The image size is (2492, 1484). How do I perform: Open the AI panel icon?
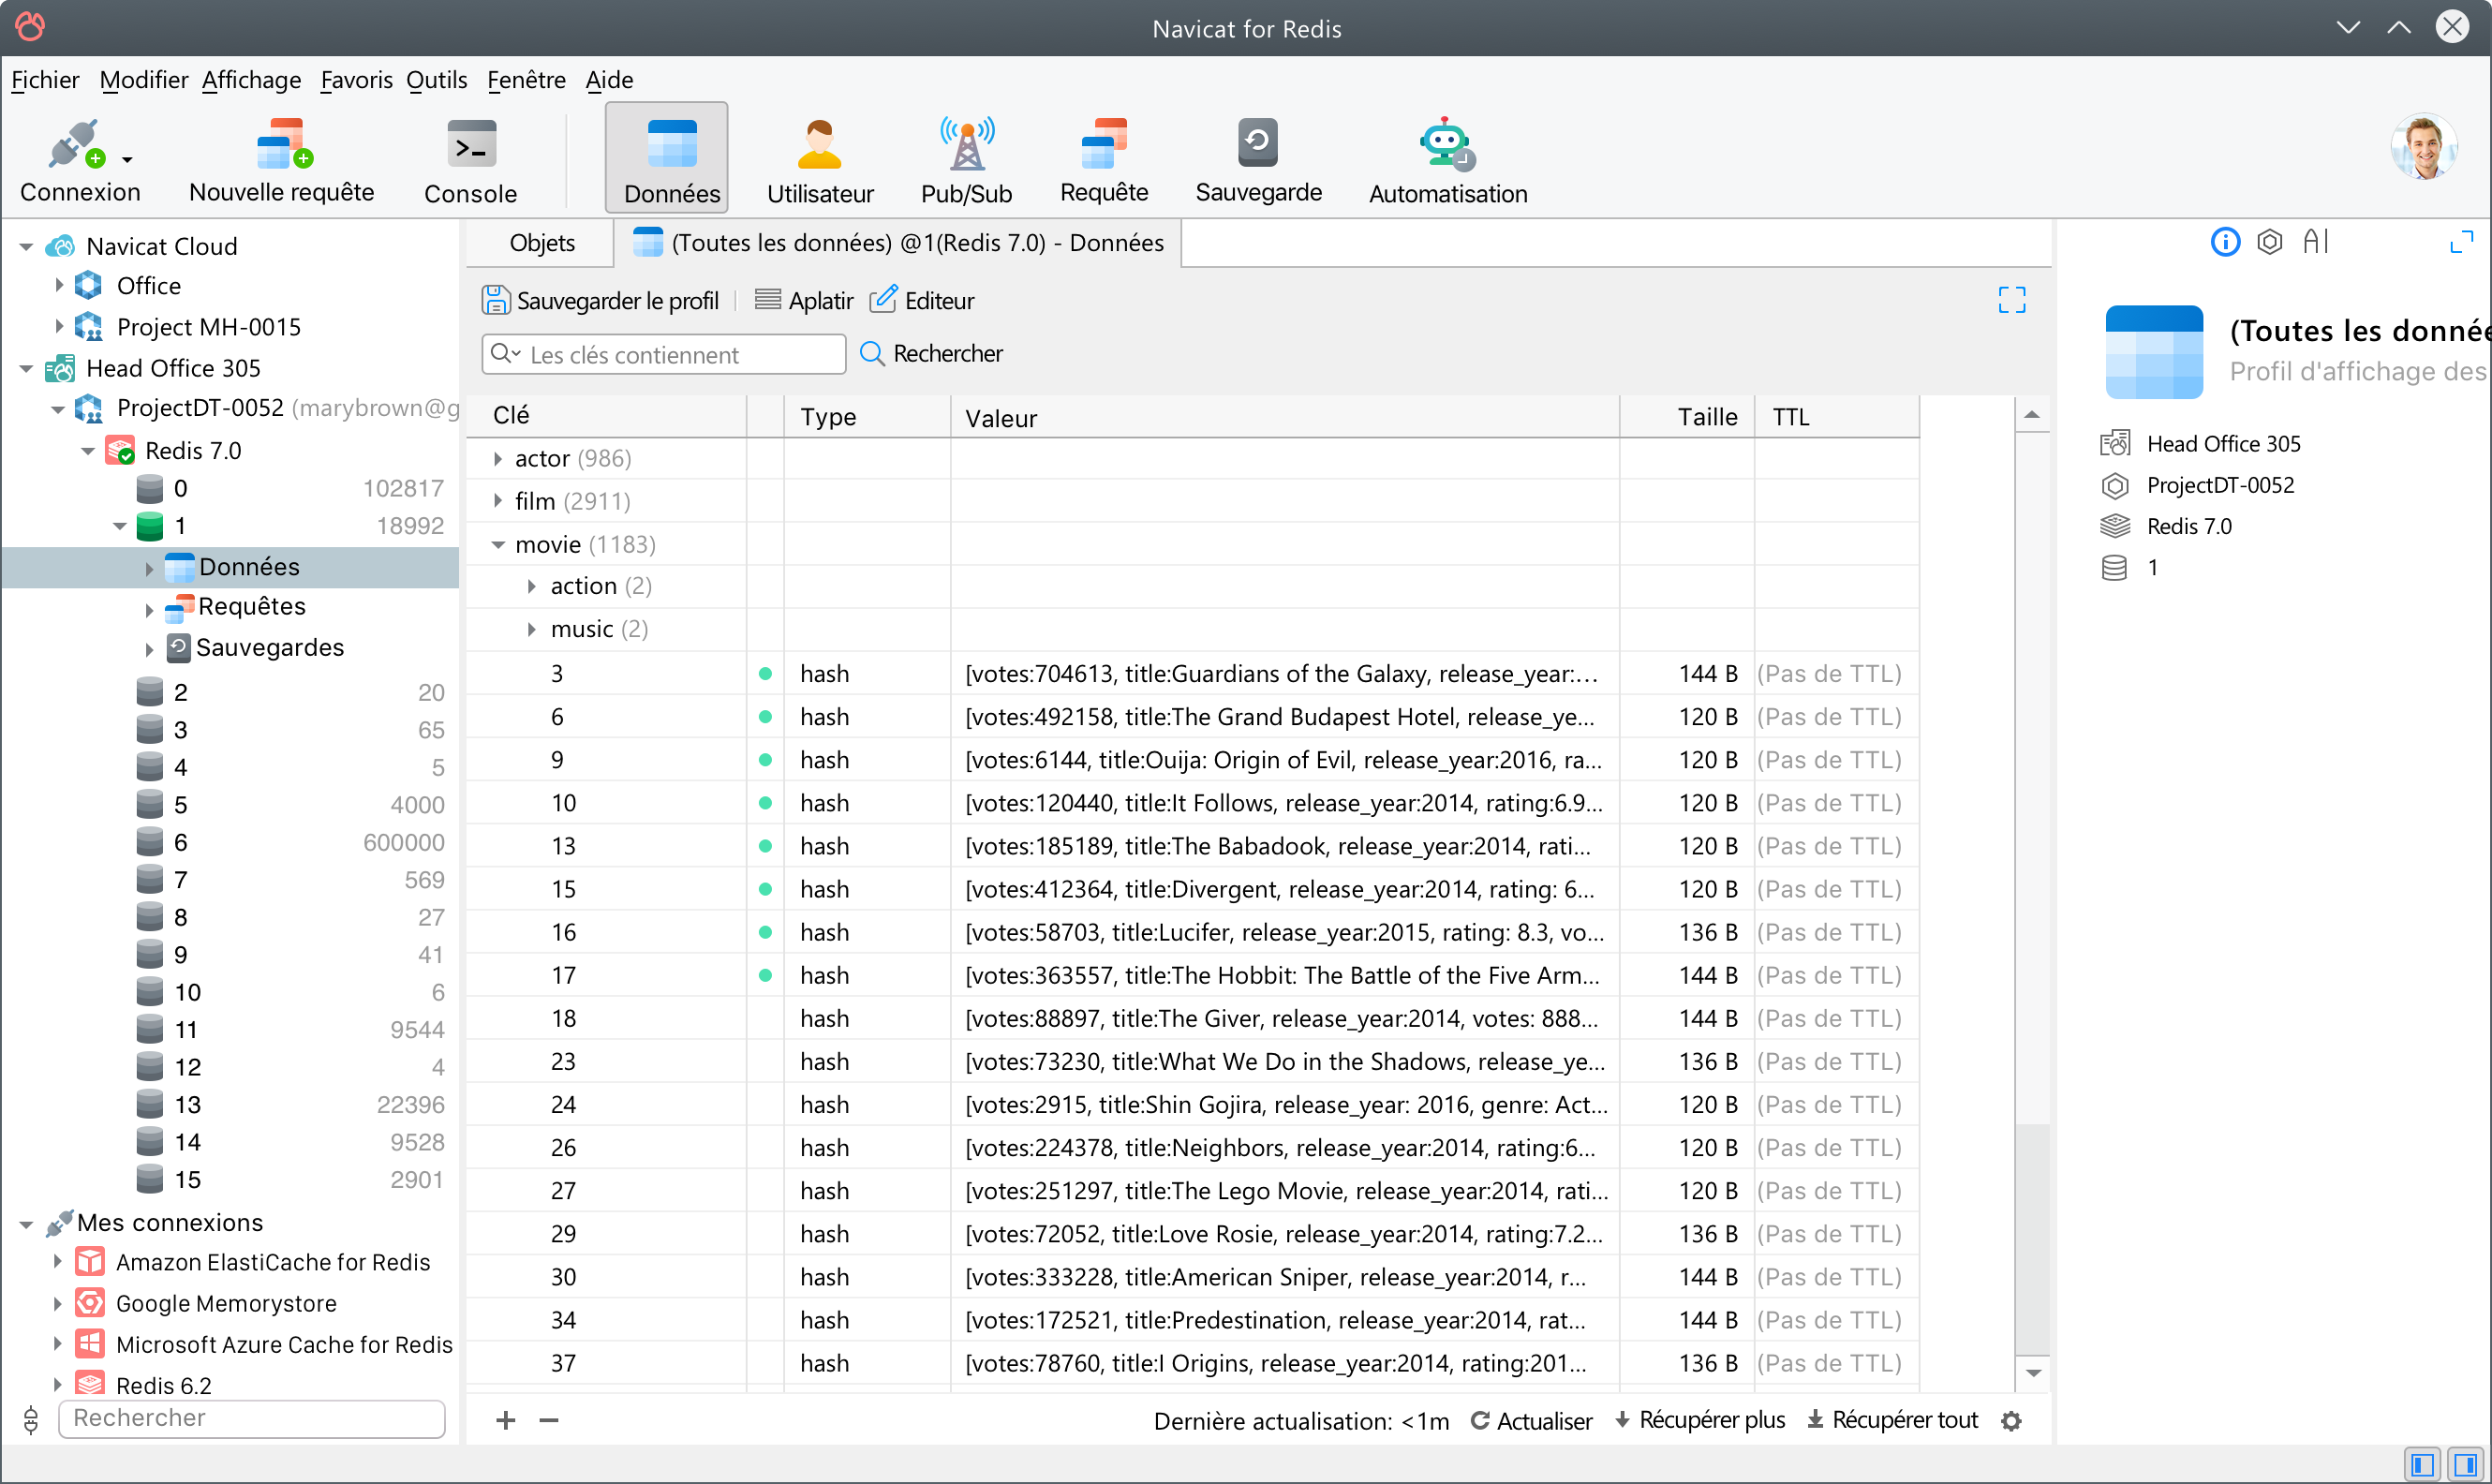coord(2315,242)
